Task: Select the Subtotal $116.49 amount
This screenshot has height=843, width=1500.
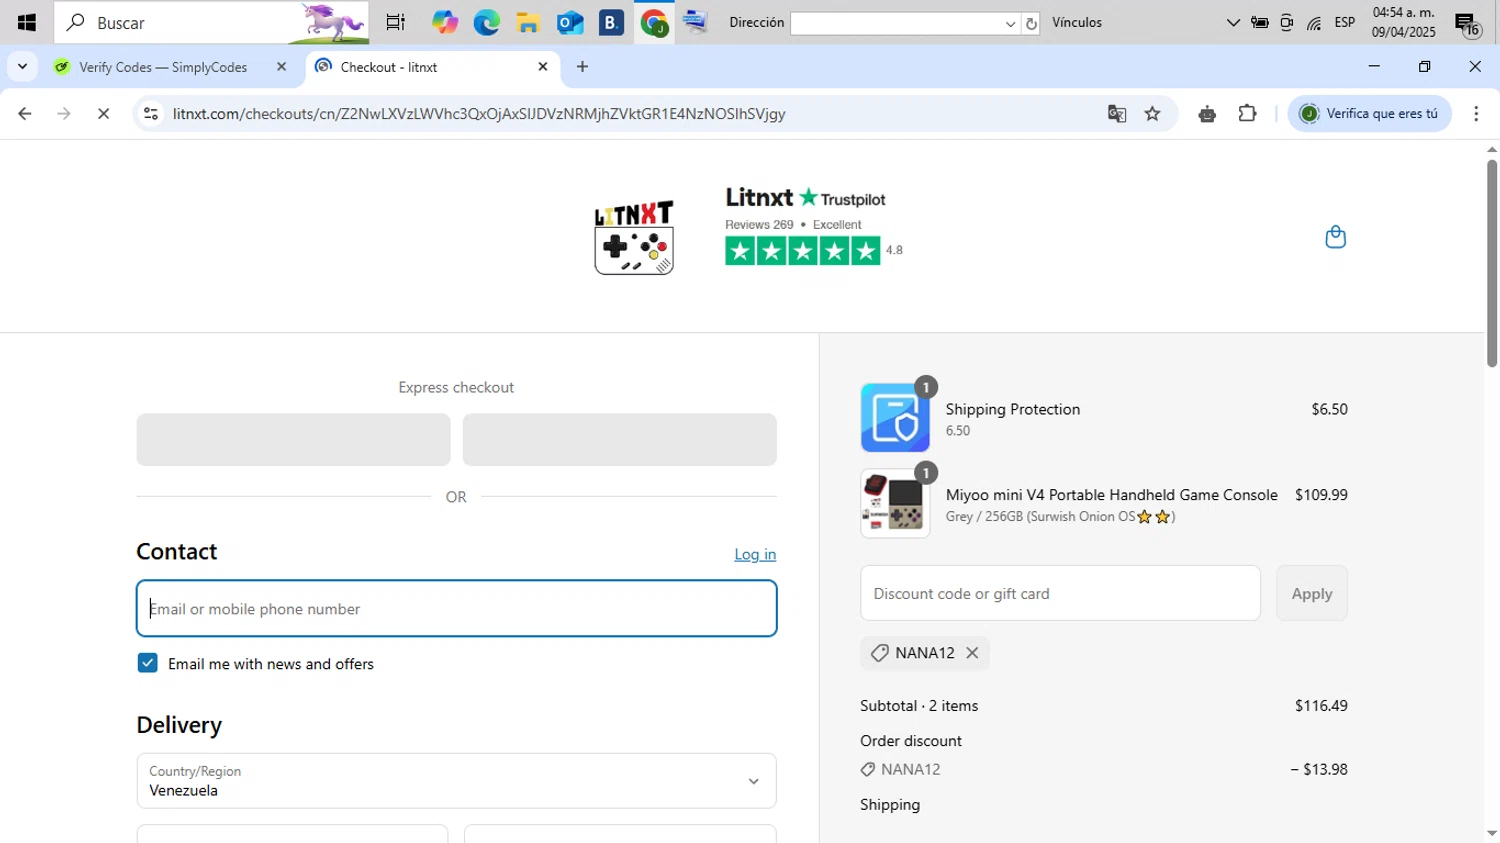Action: click(1321, 706)
